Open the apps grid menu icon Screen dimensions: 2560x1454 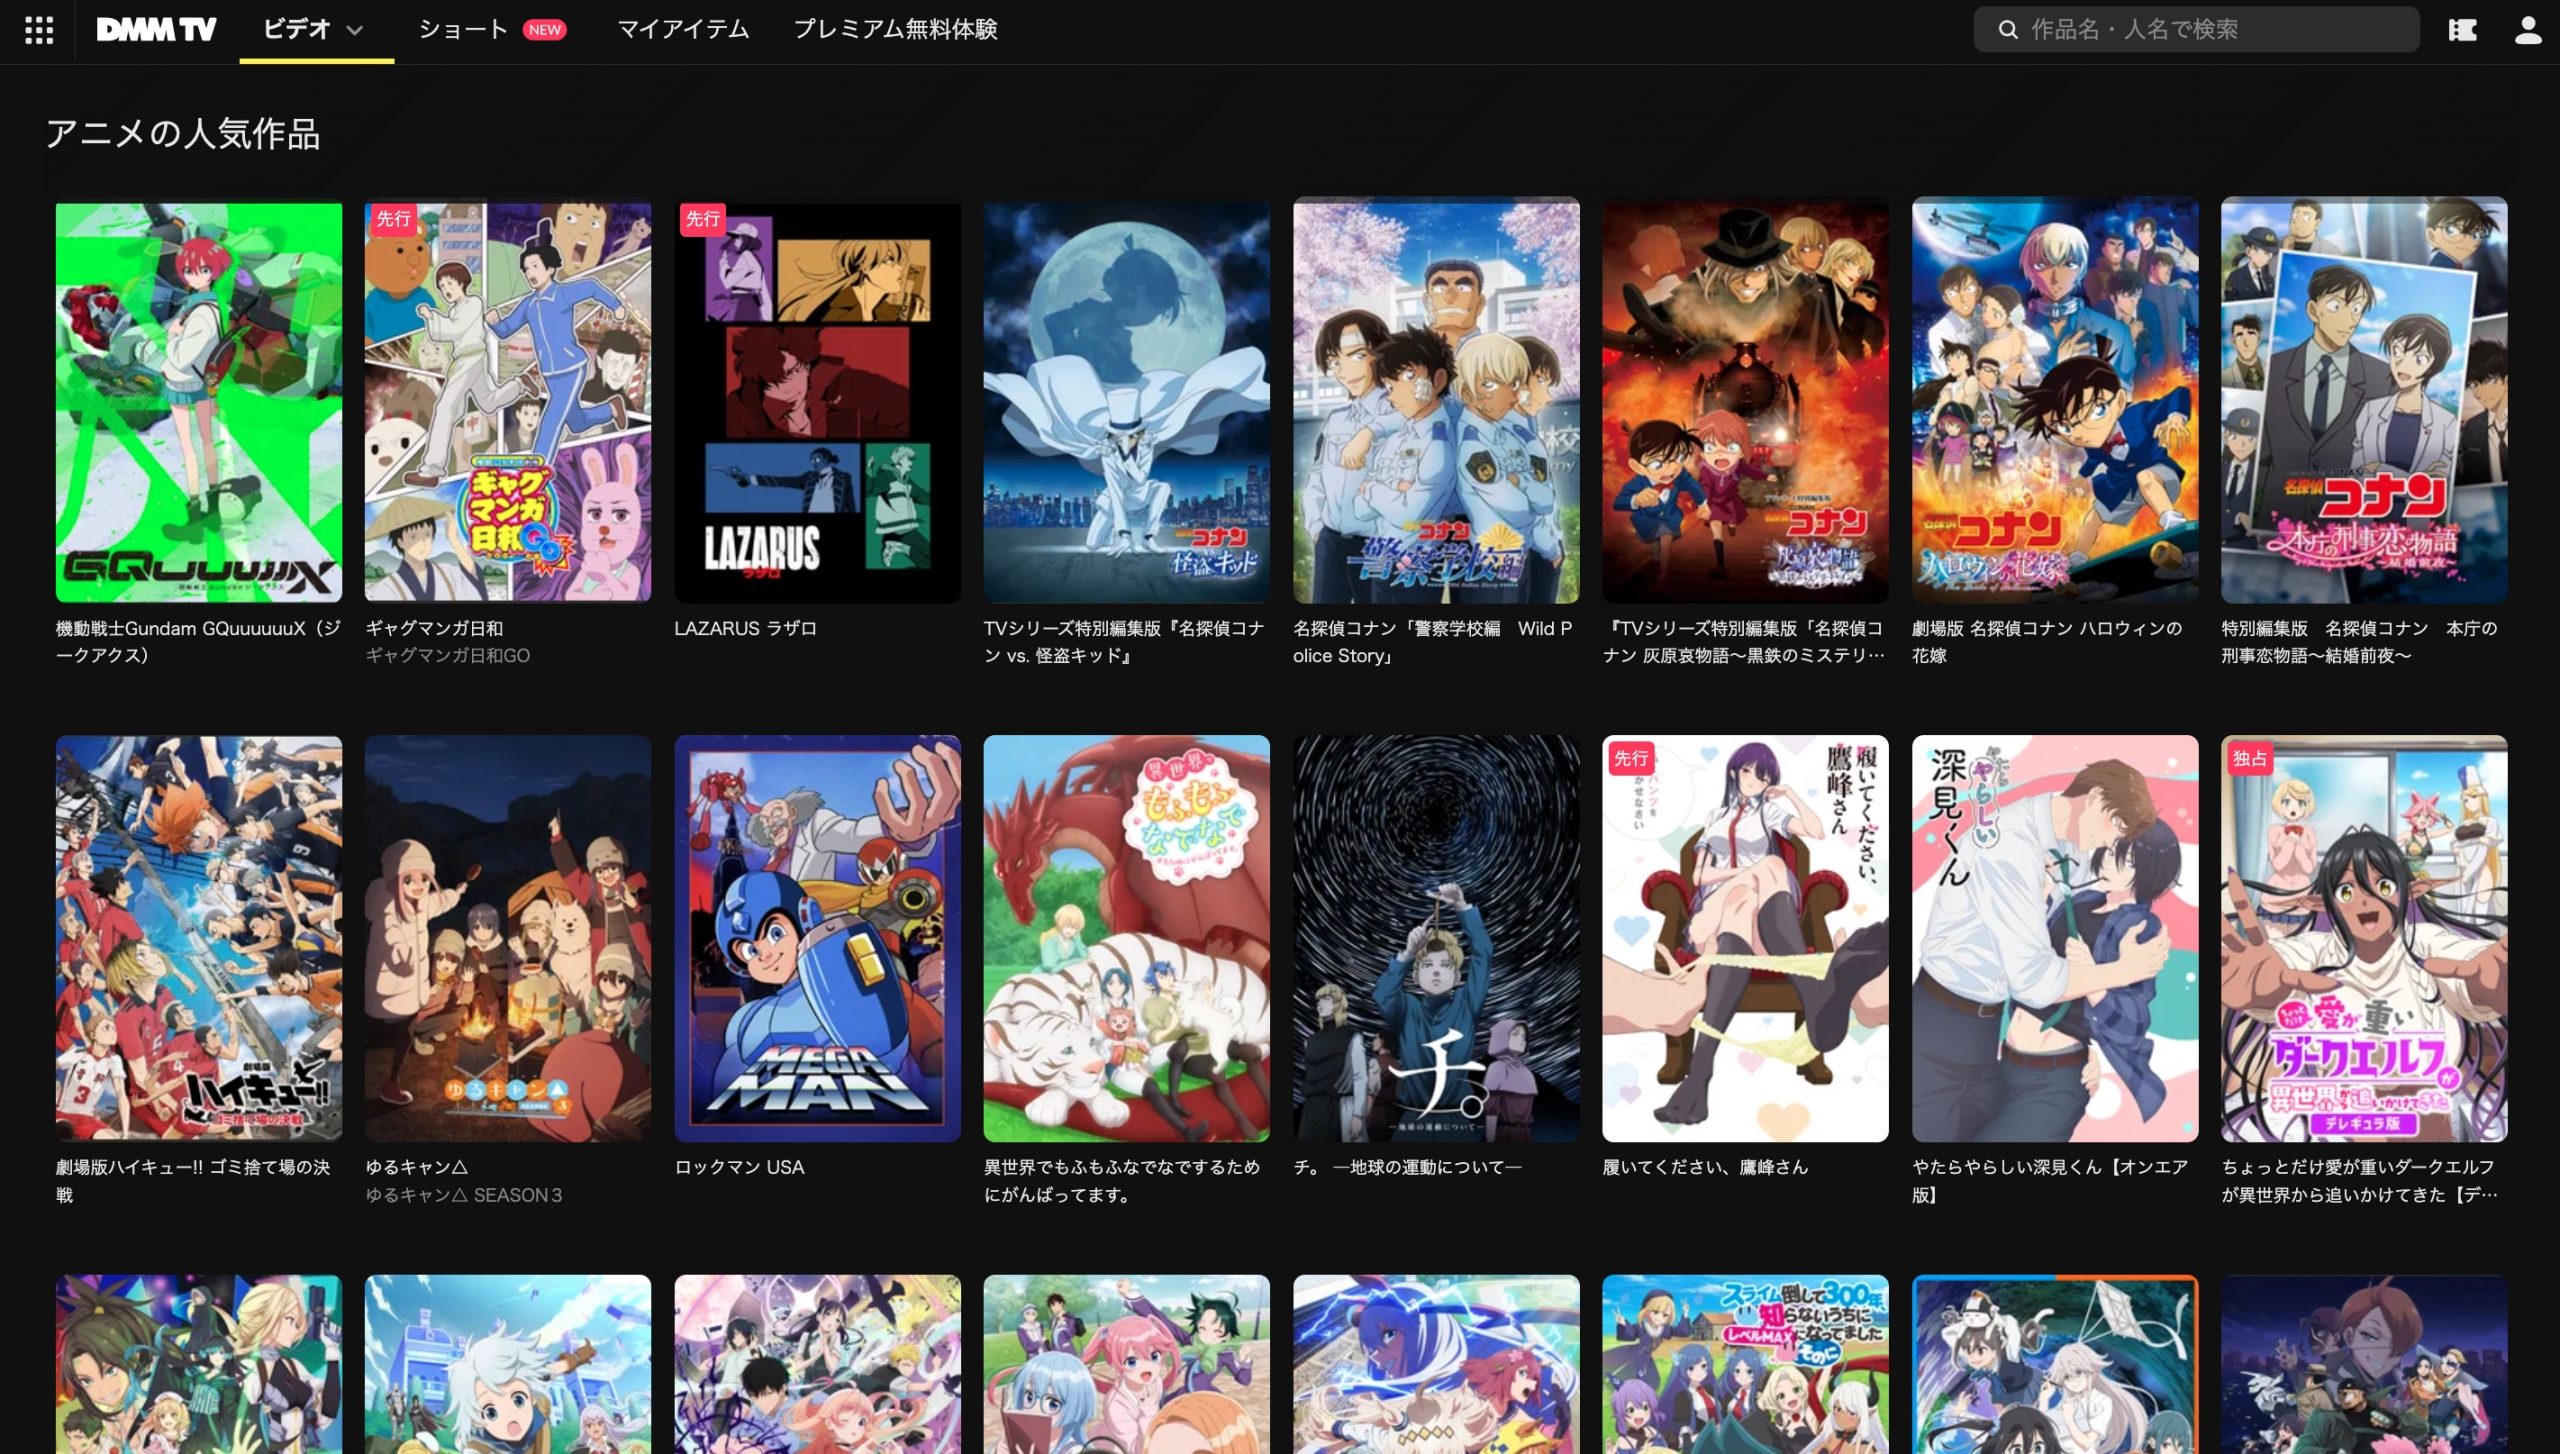(38, 30)
